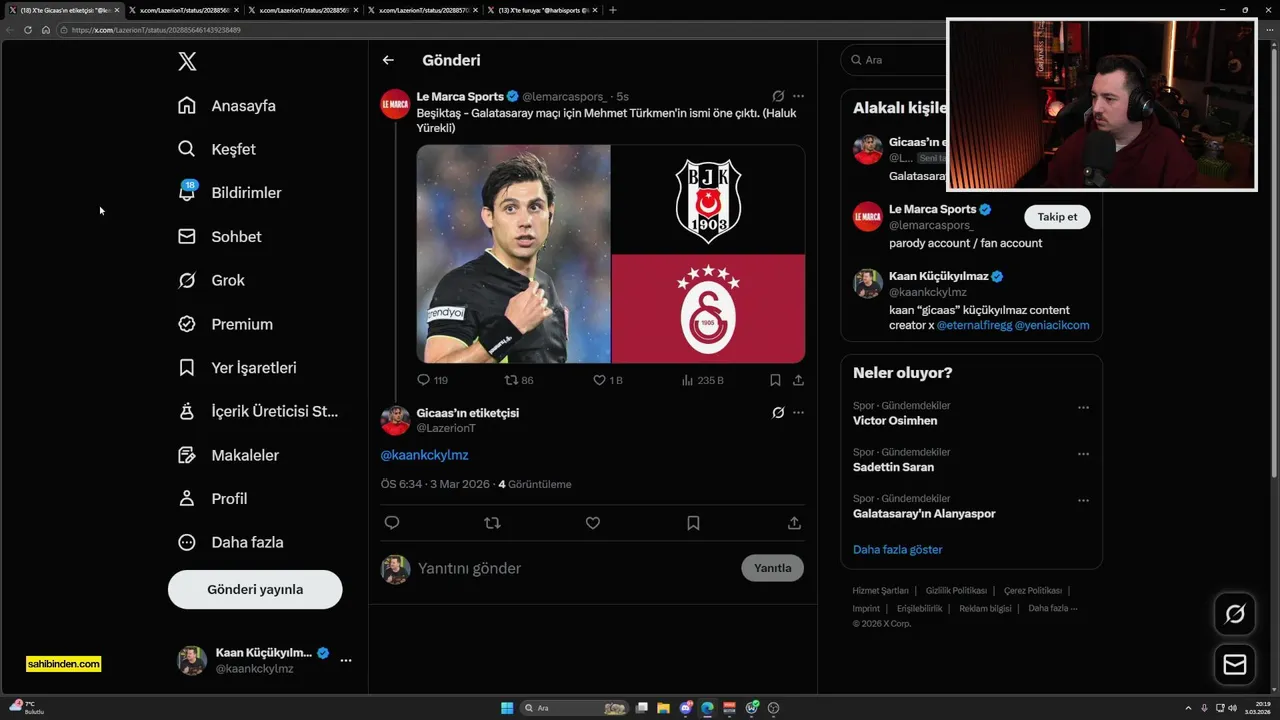Like the LazerionT post
This screenshot has height=720, width=1280.
593,523
